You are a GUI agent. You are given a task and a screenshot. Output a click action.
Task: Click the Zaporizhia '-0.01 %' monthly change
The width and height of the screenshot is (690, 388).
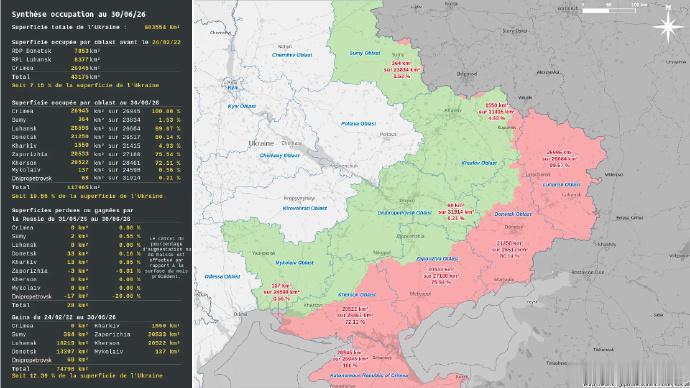coord(128,271)
